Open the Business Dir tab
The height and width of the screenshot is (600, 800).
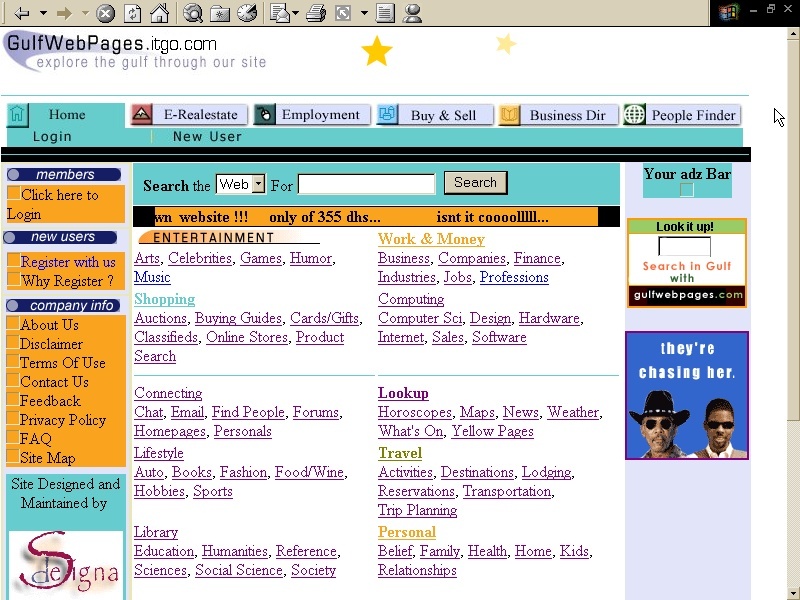tap(559, 115)
